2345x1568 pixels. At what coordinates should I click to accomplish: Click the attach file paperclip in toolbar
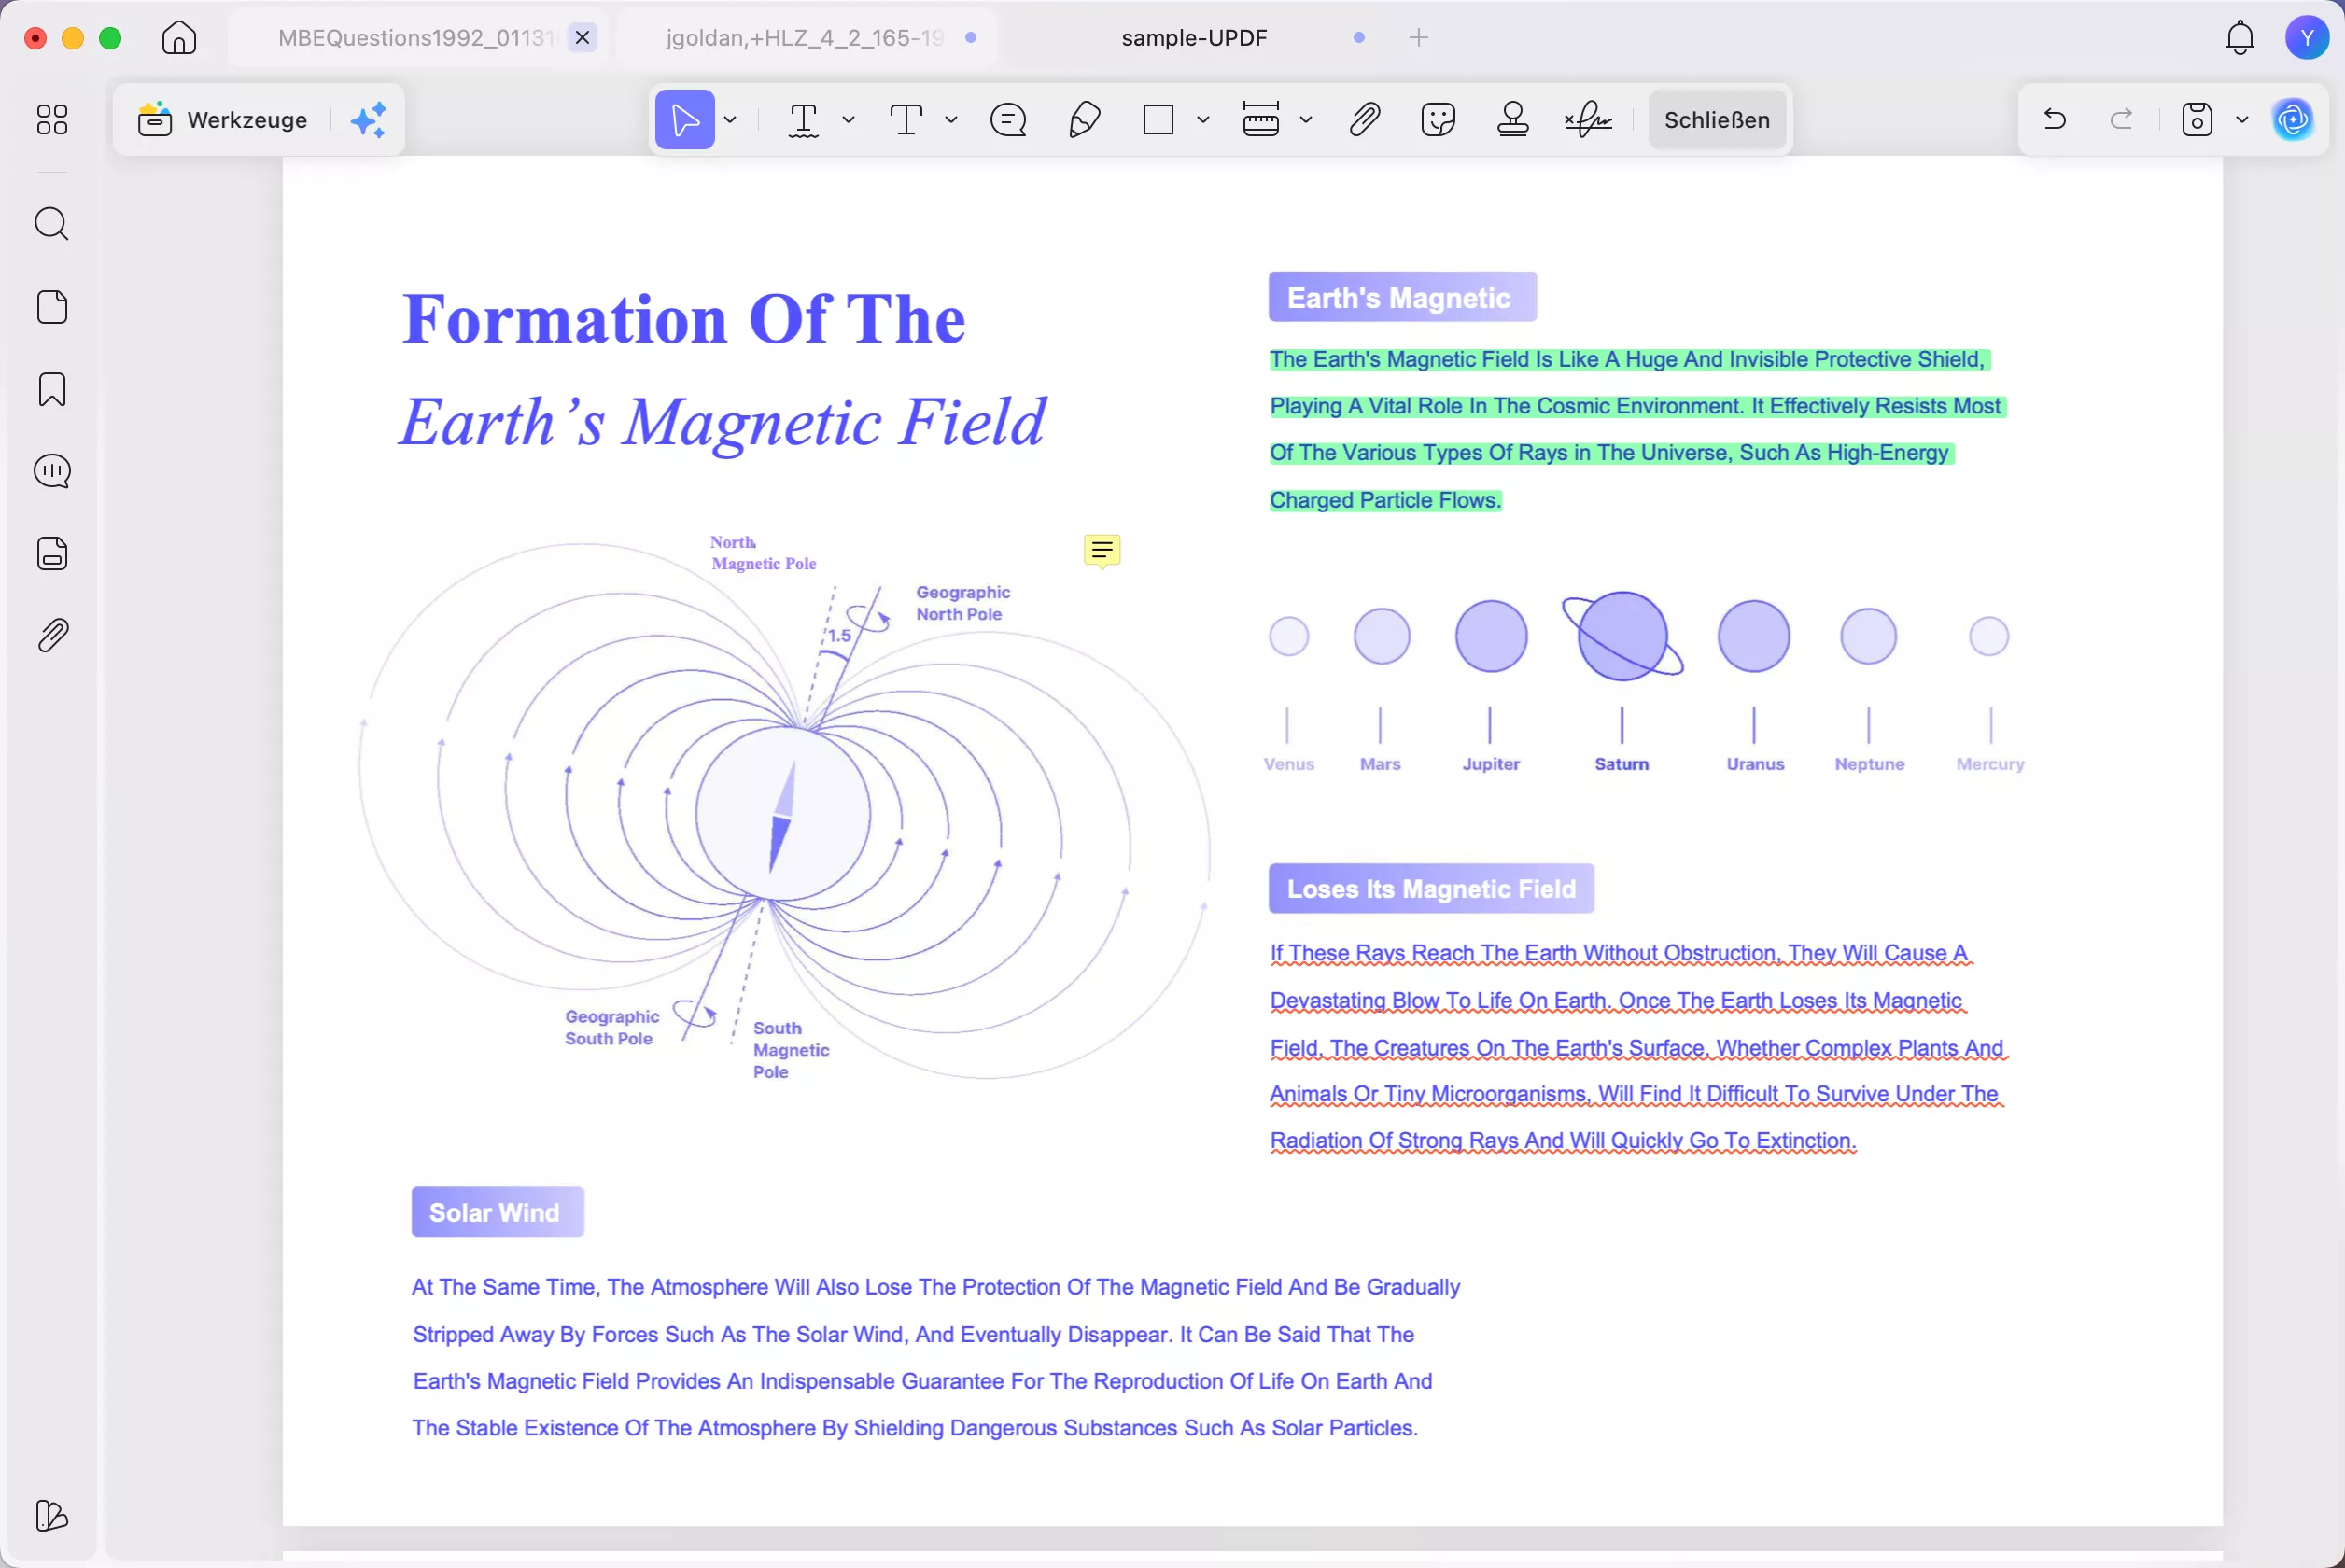[1365, 120]
